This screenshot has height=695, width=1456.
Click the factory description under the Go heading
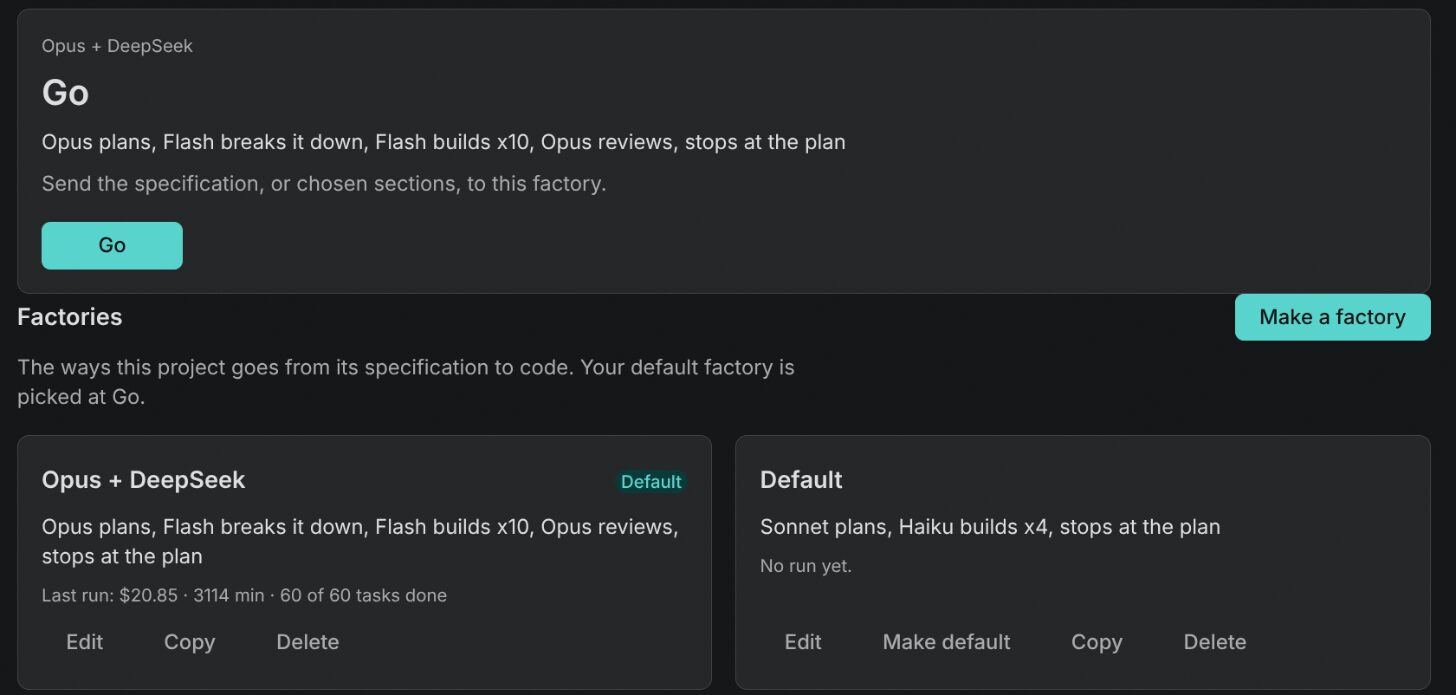tap(444, 142)
